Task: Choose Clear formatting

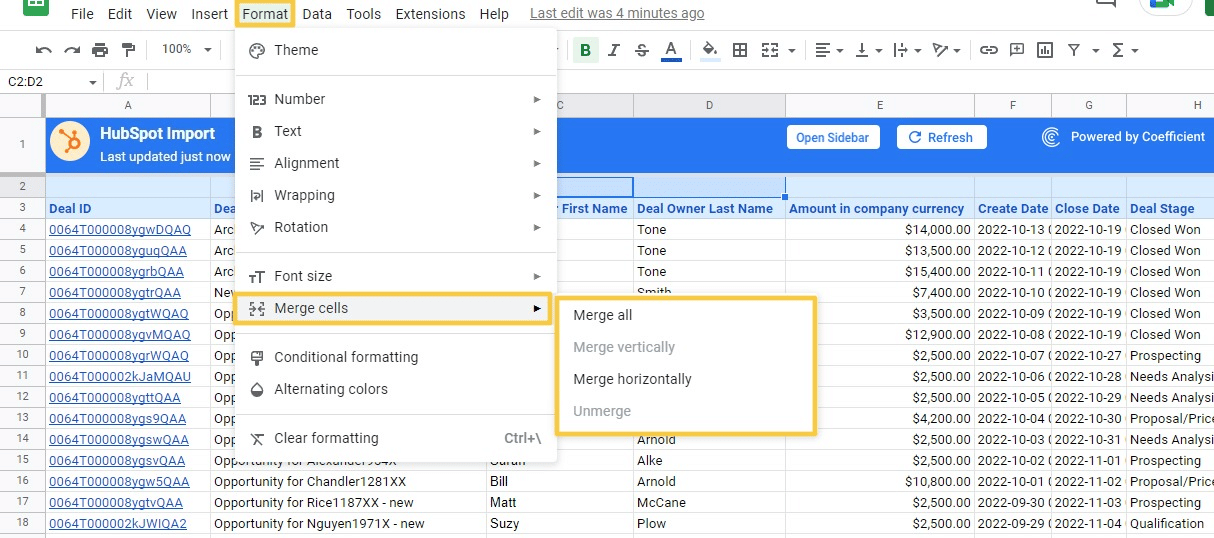Action: pos(395,438)
